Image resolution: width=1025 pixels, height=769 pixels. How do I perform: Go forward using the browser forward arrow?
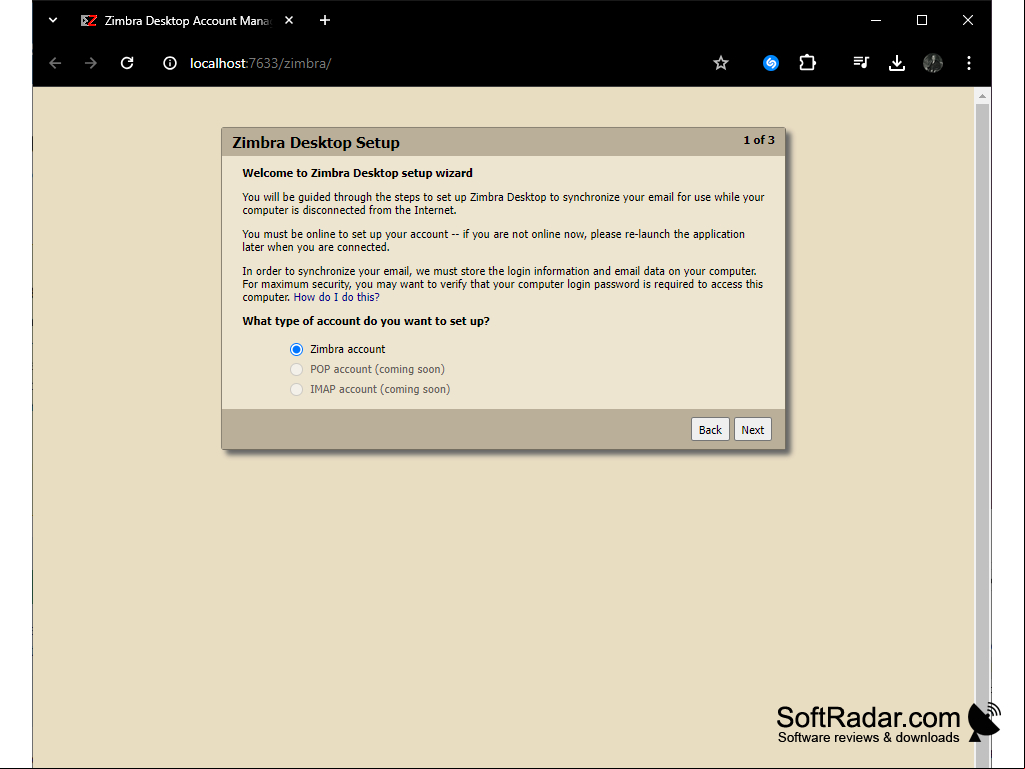point(91,63)
